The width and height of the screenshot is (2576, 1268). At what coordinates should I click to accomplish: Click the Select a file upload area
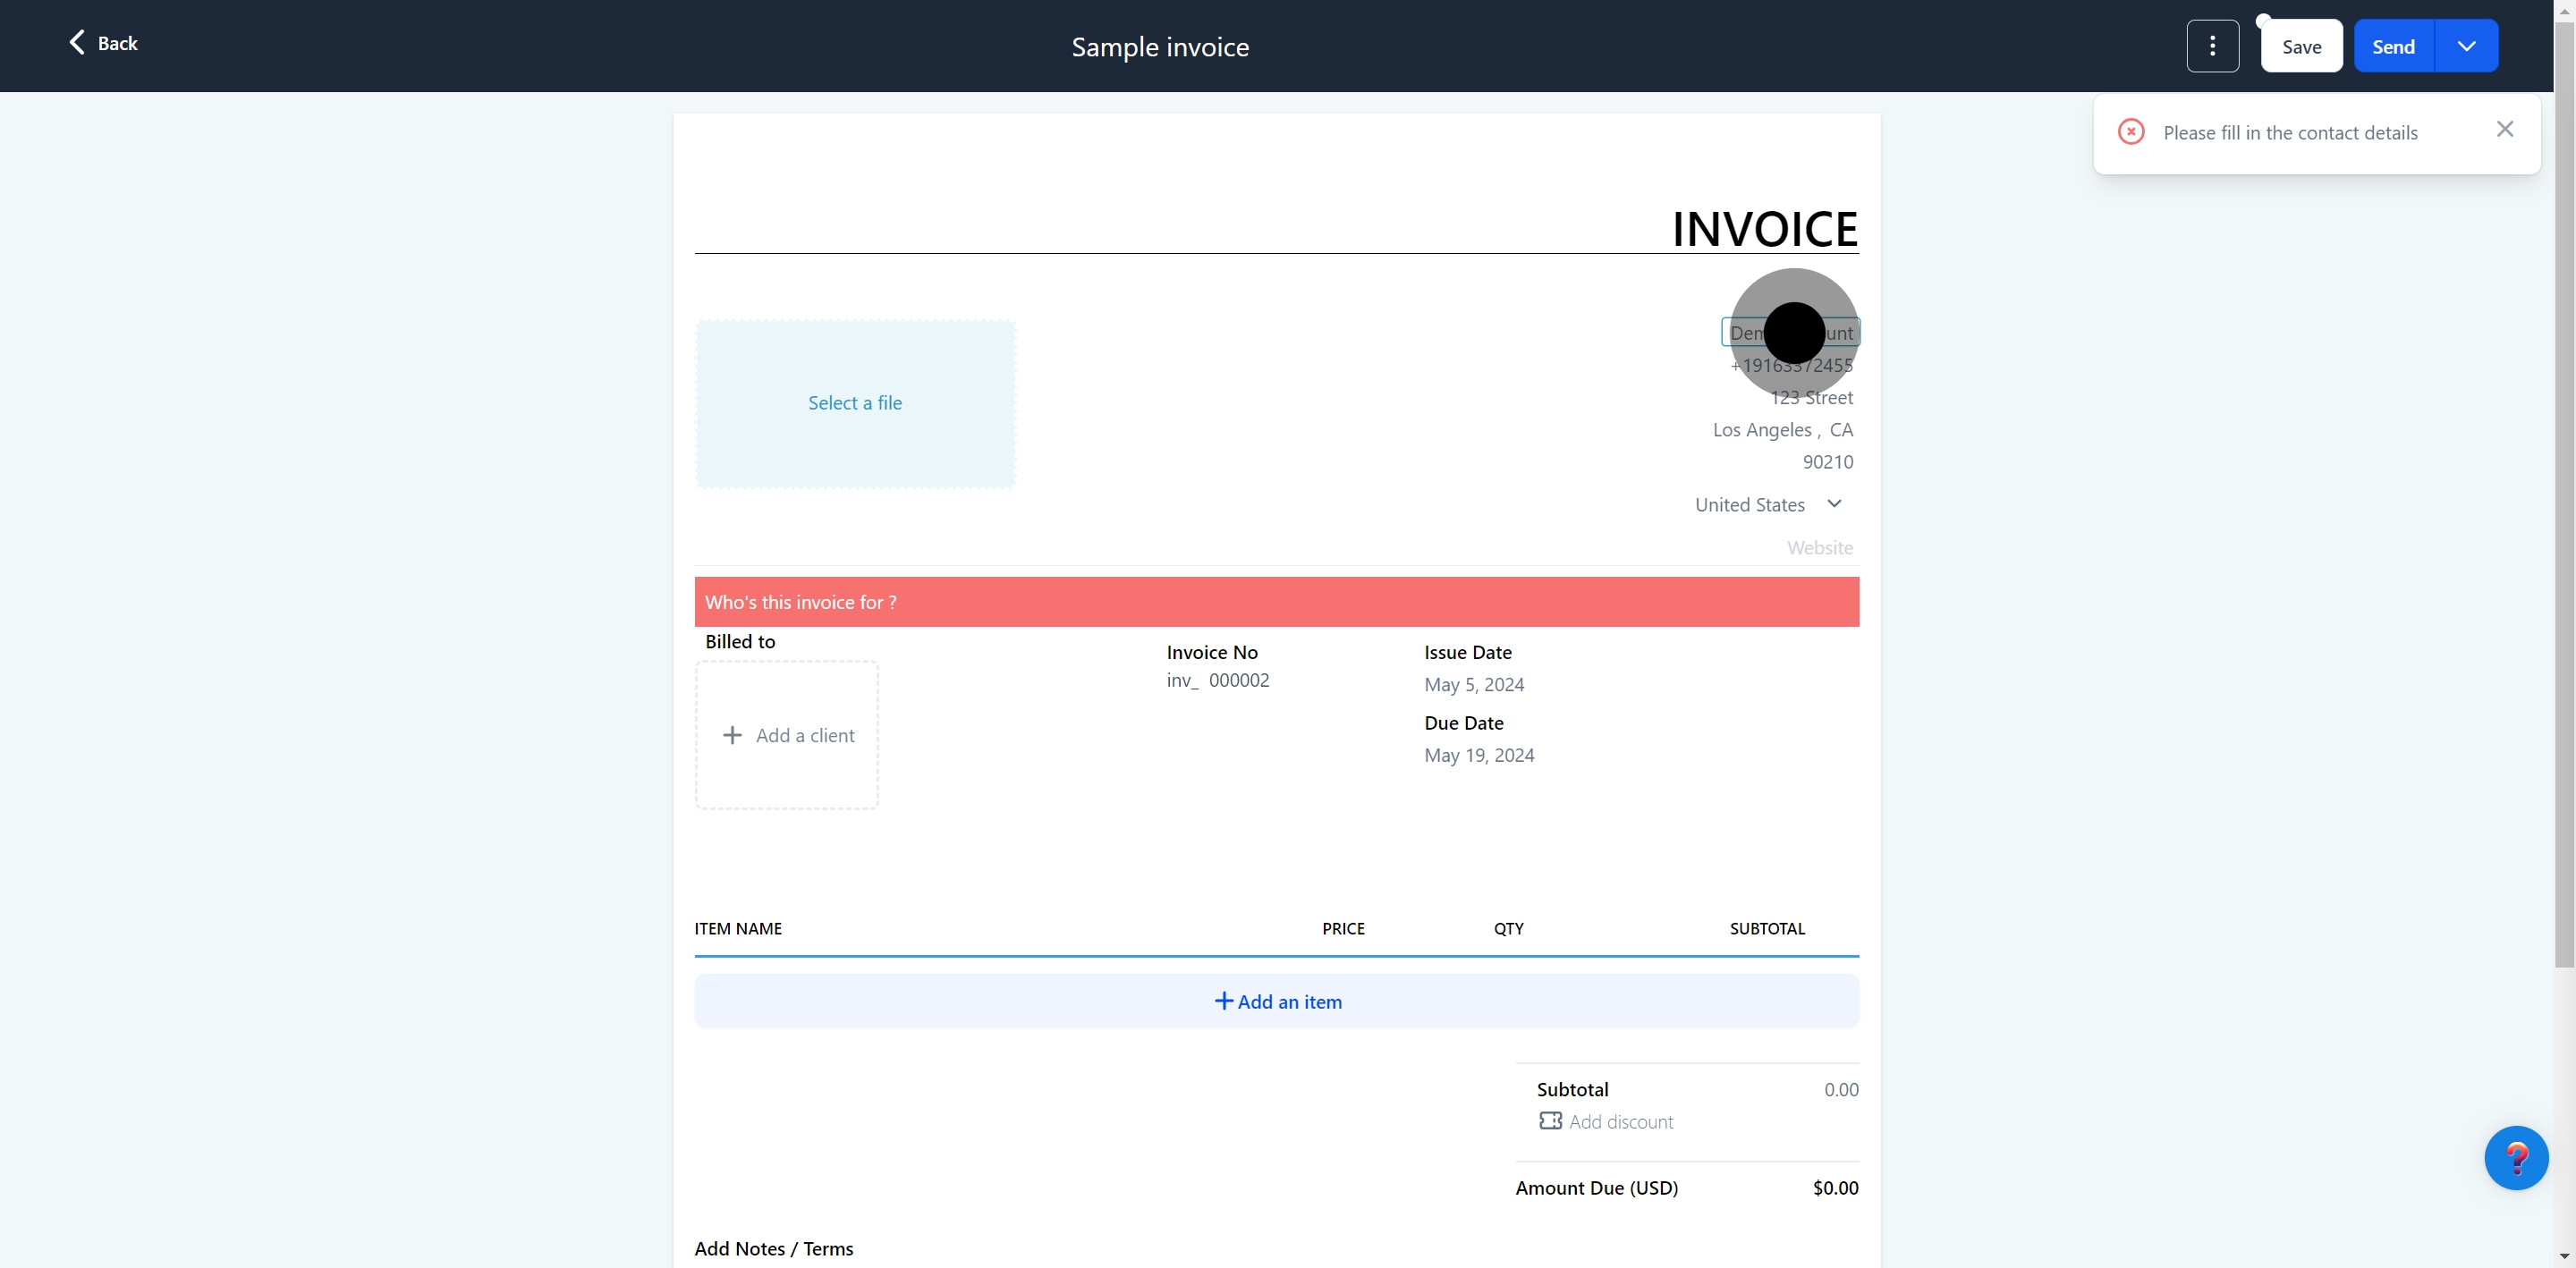point(855,403)
